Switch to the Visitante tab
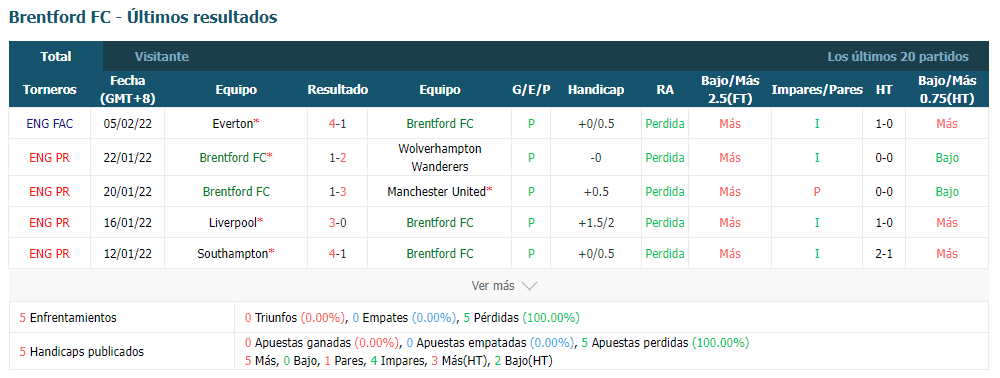This screenshot has width=1000, height=378. tap(161, 56)
